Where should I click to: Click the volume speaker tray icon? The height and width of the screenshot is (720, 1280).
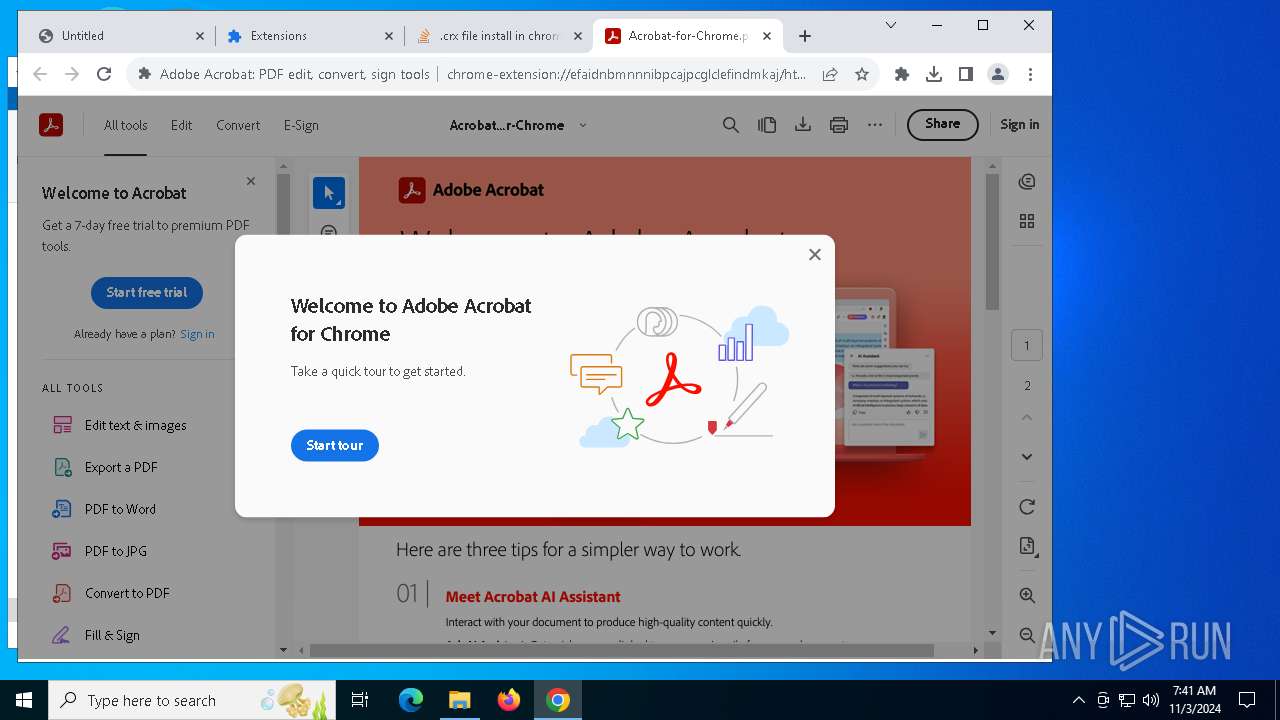pyautogui.click(x=1151, y=700)
